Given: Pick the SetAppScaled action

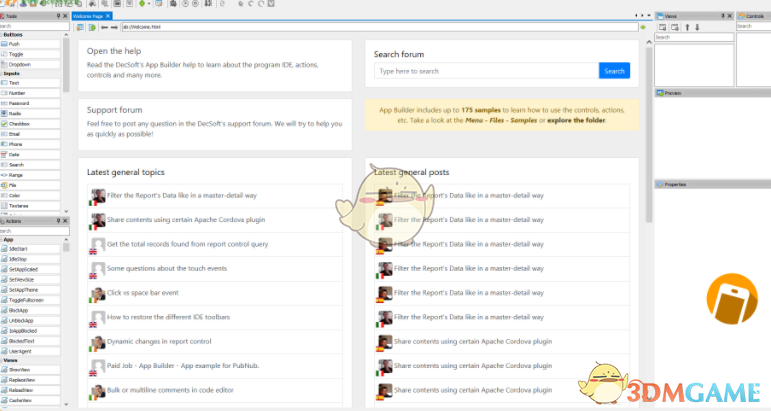Looking at the screenshot, I should pos(30,269).
